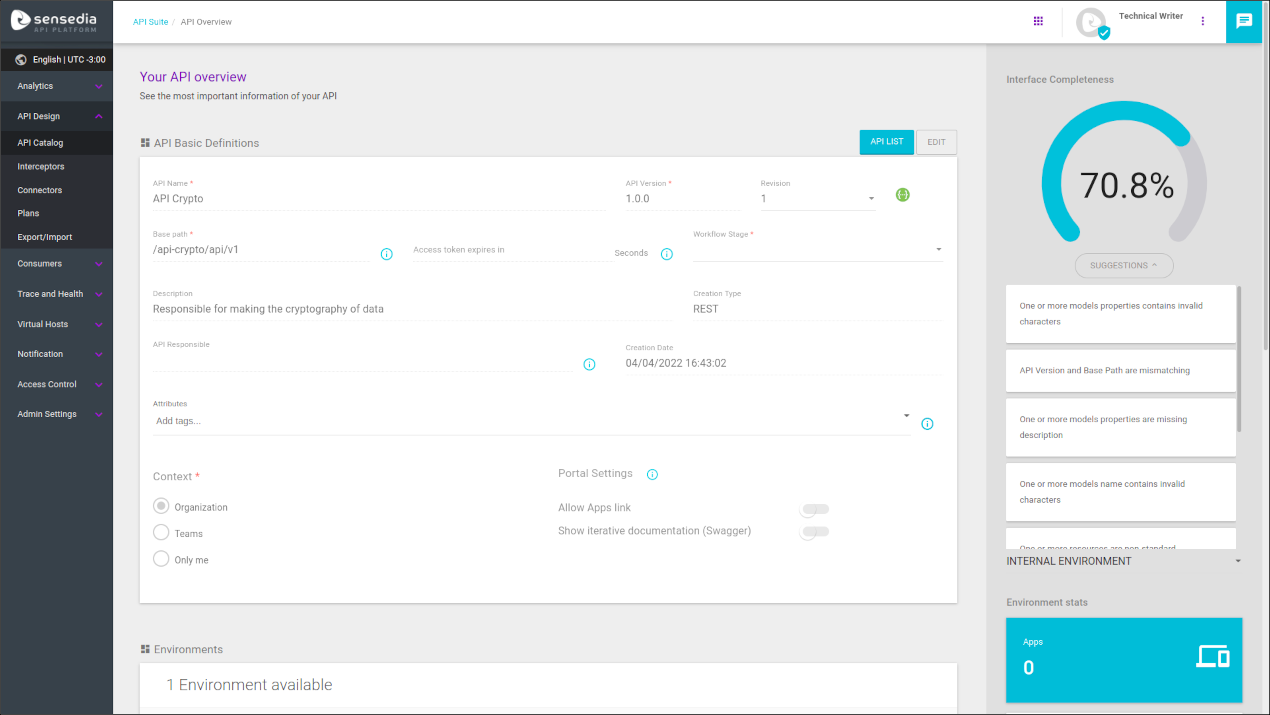Viewport: 1270px width, 715px height.
Task: Click info icon beside API Responsible field
Action: click(x=589, y=364)
